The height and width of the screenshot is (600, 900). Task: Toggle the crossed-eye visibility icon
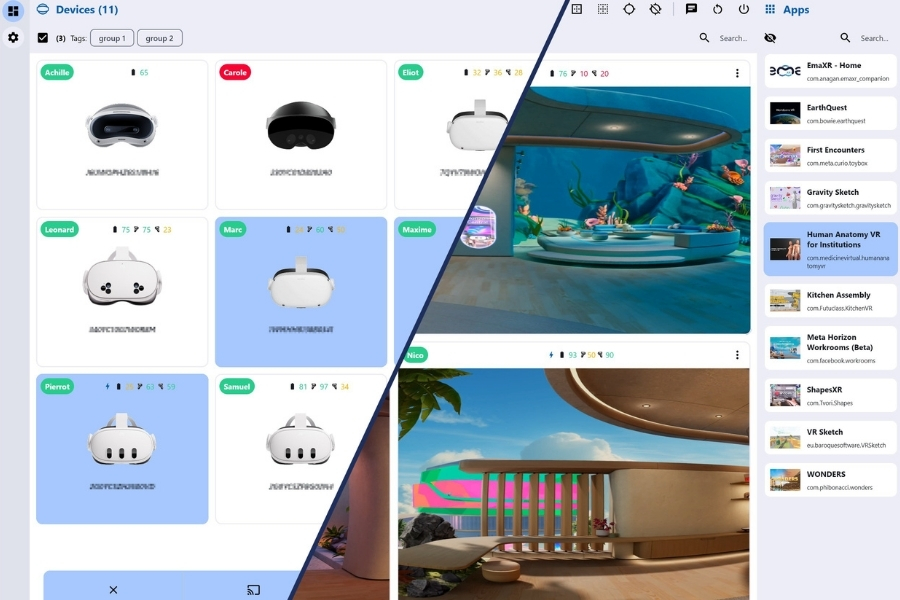(770, 38)
